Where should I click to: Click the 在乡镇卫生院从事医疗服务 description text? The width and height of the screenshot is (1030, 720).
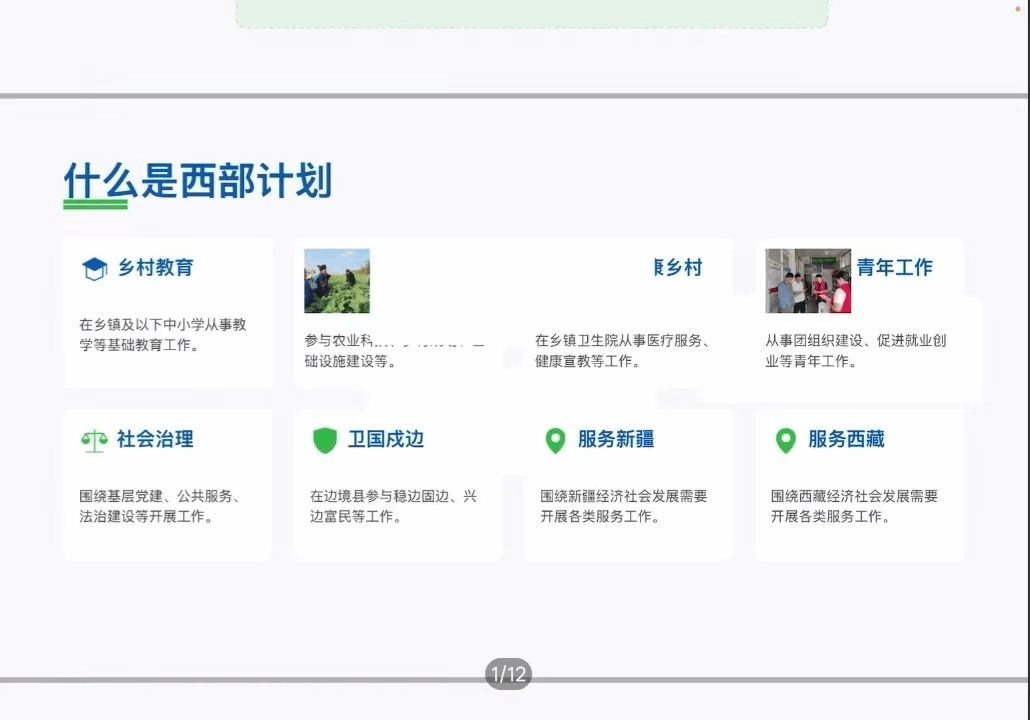point(622,350)
